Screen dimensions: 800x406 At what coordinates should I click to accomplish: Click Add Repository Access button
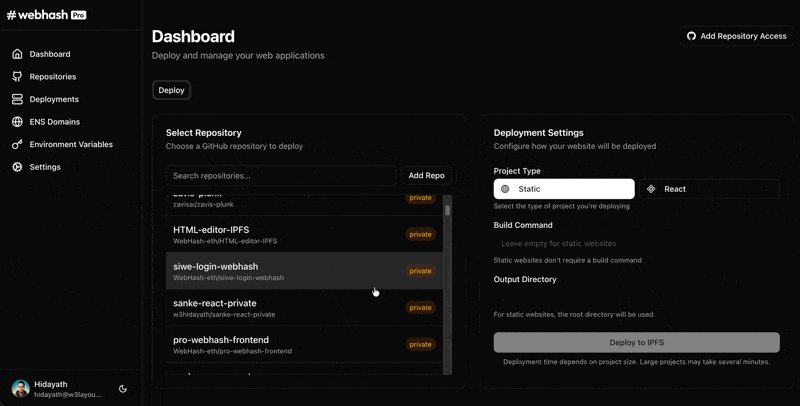point(737,36)
